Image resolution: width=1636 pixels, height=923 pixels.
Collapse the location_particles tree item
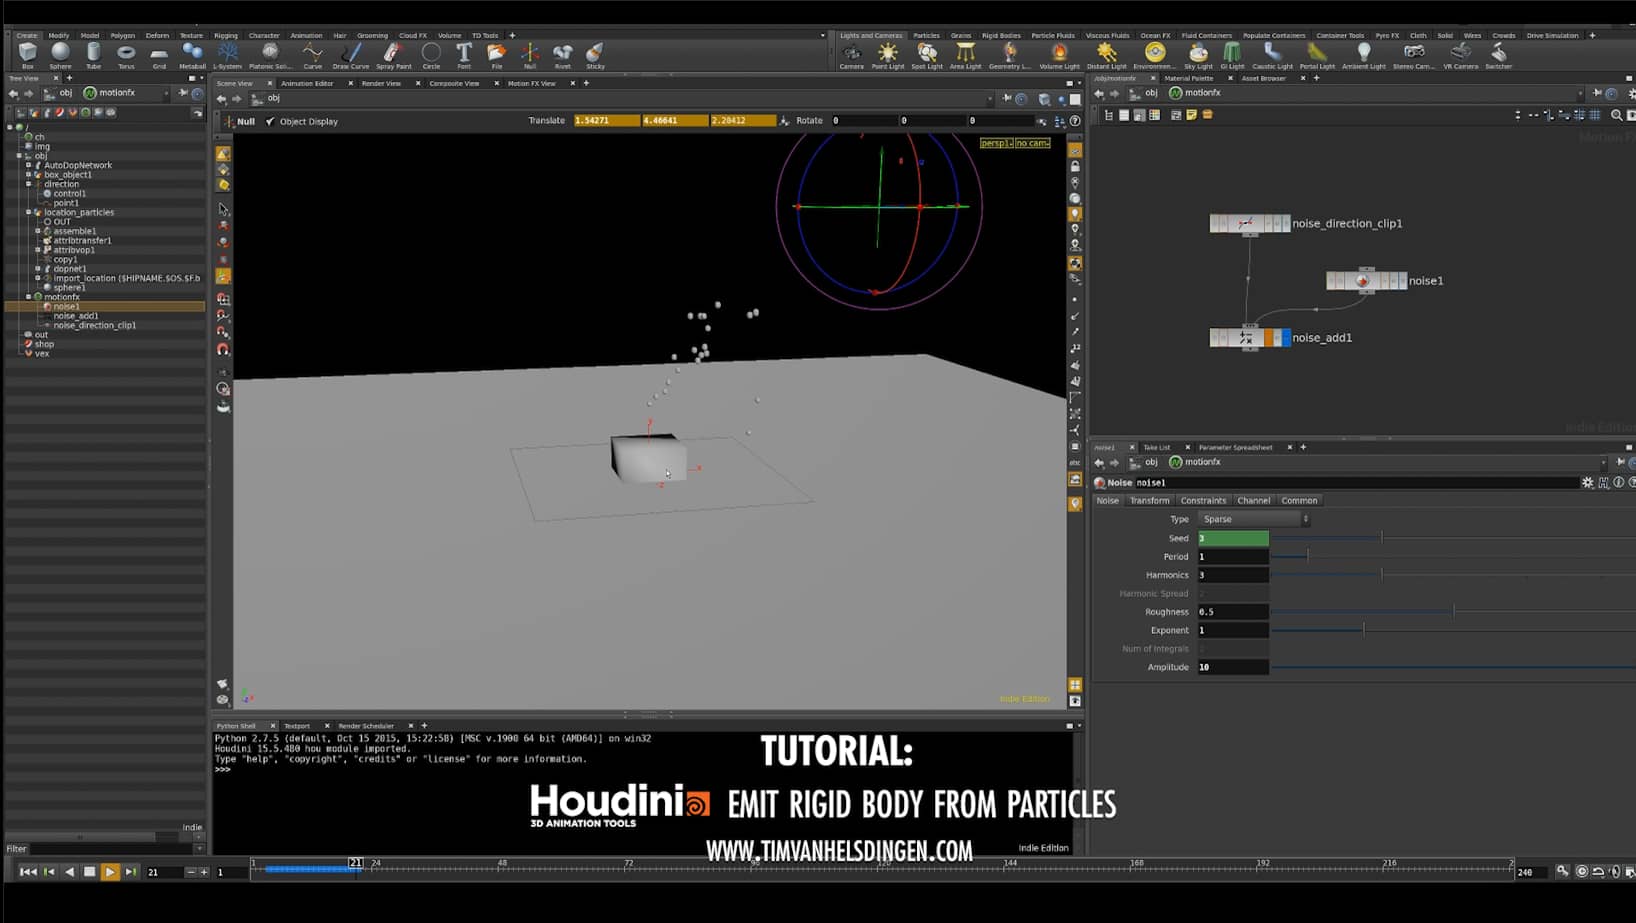(29, 212)
